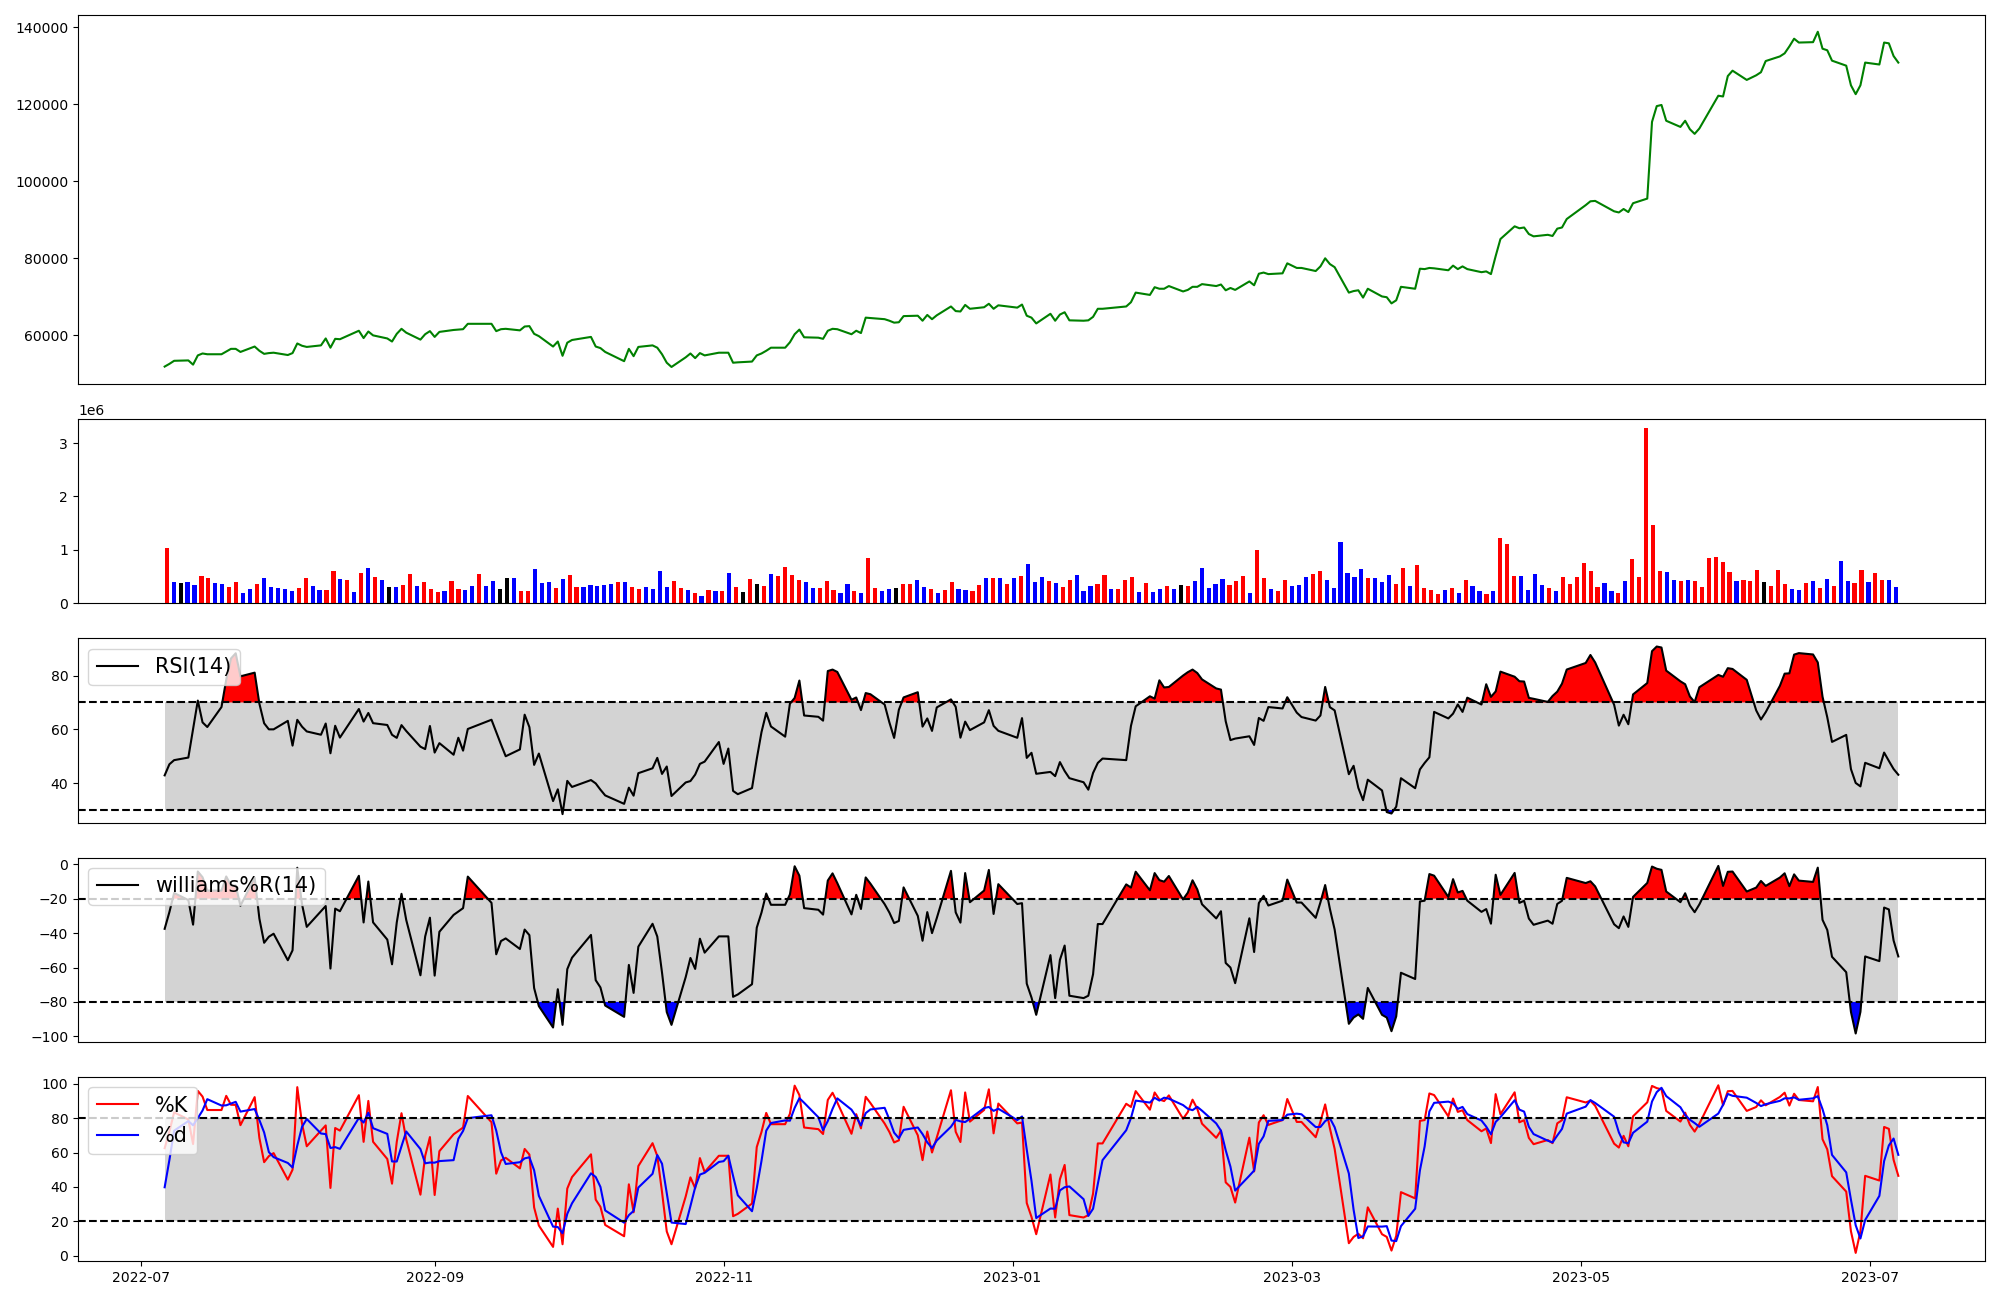
Task: Click the %d legend text
Action: 170,1135
